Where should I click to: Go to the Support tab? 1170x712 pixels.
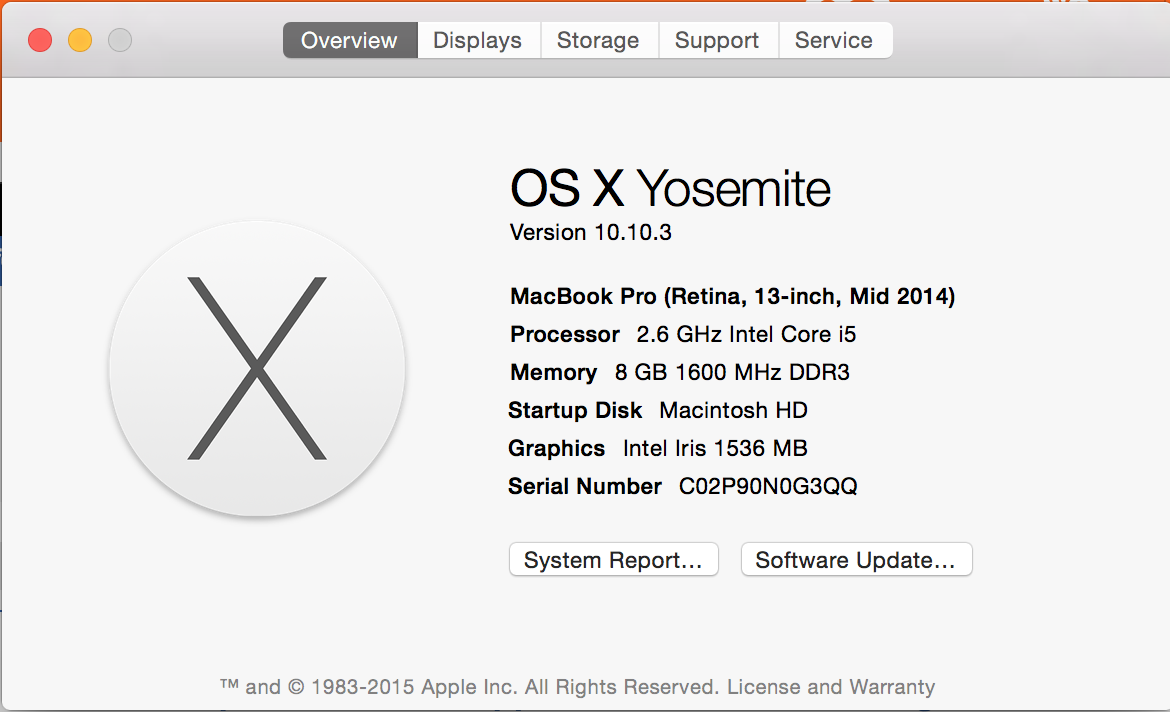717,41
